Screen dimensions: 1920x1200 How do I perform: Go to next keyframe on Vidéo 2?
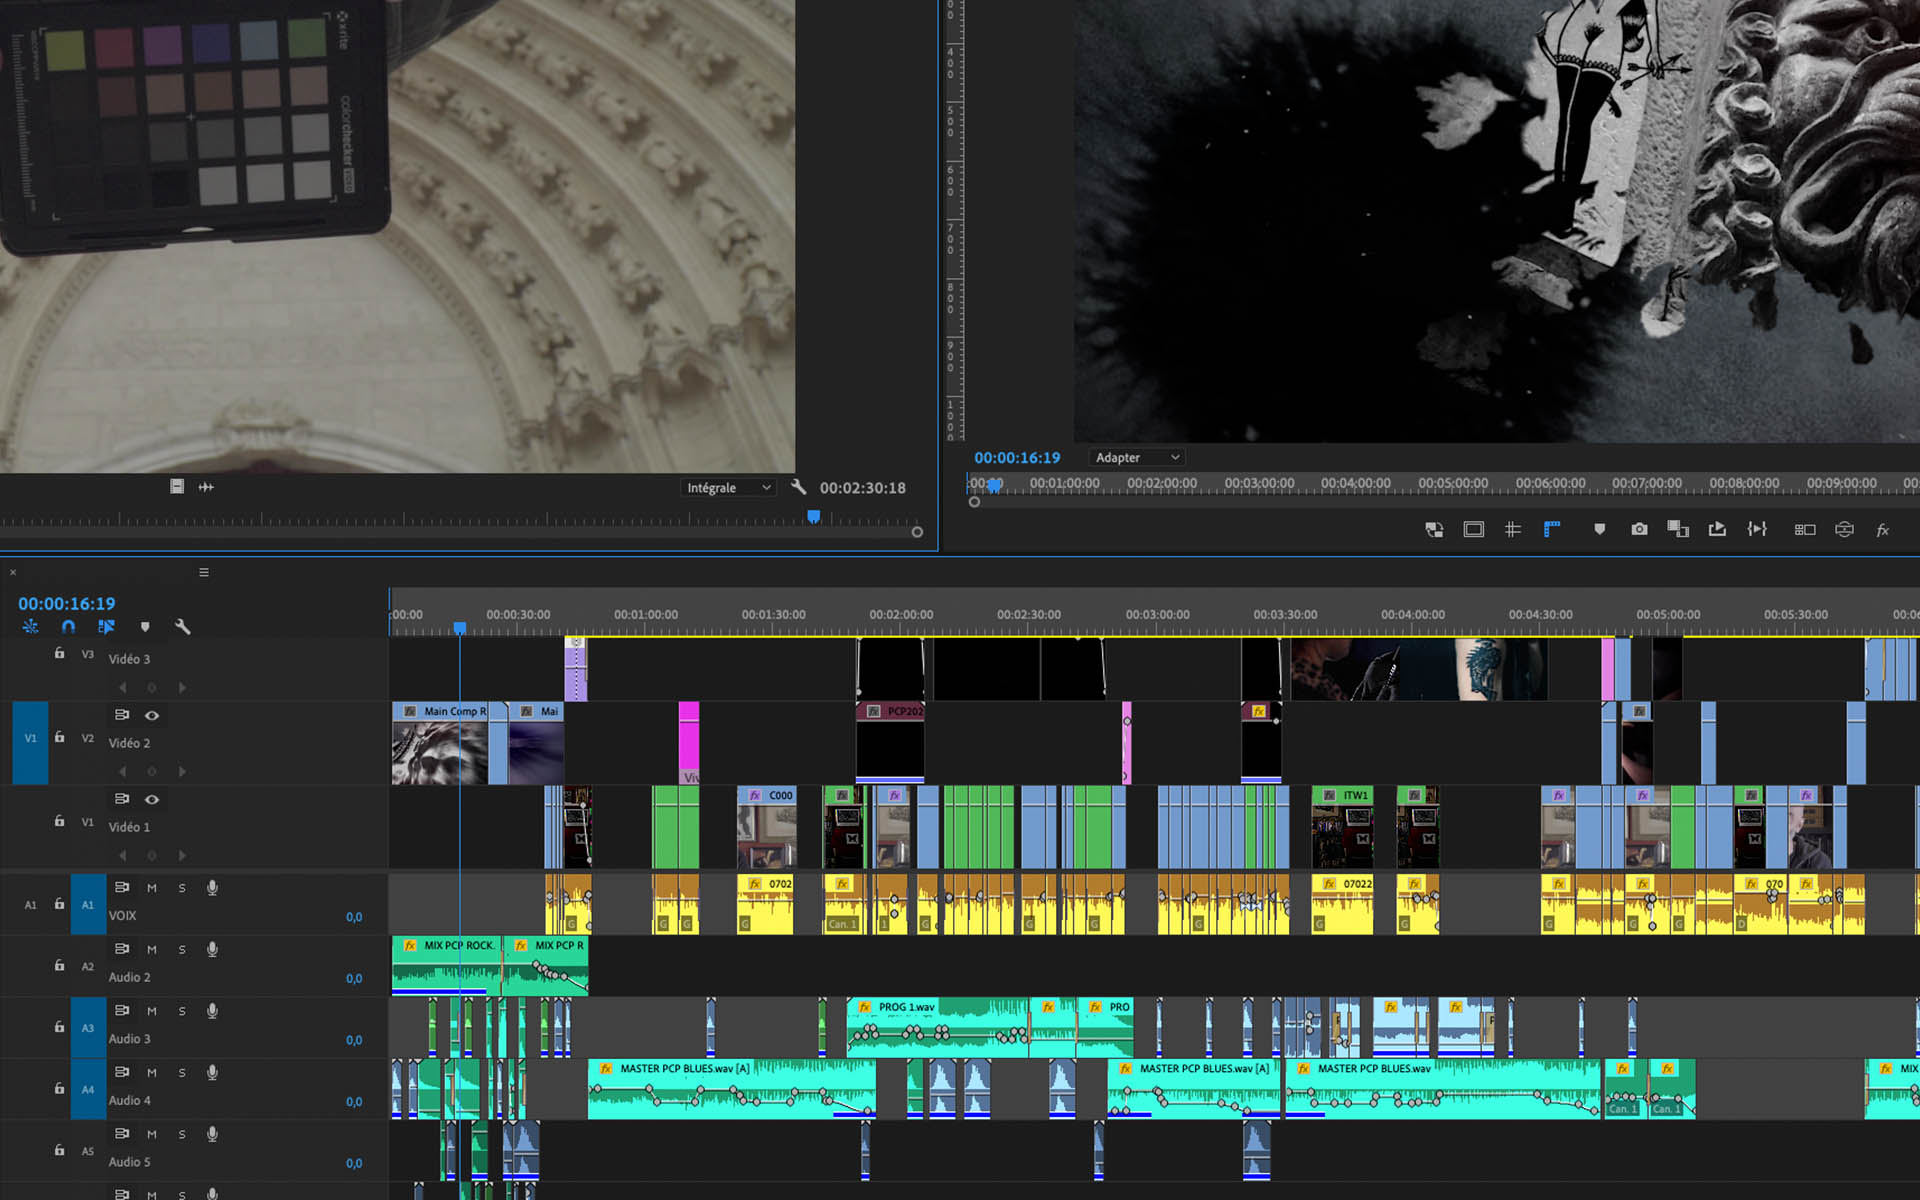coord(182,772)
